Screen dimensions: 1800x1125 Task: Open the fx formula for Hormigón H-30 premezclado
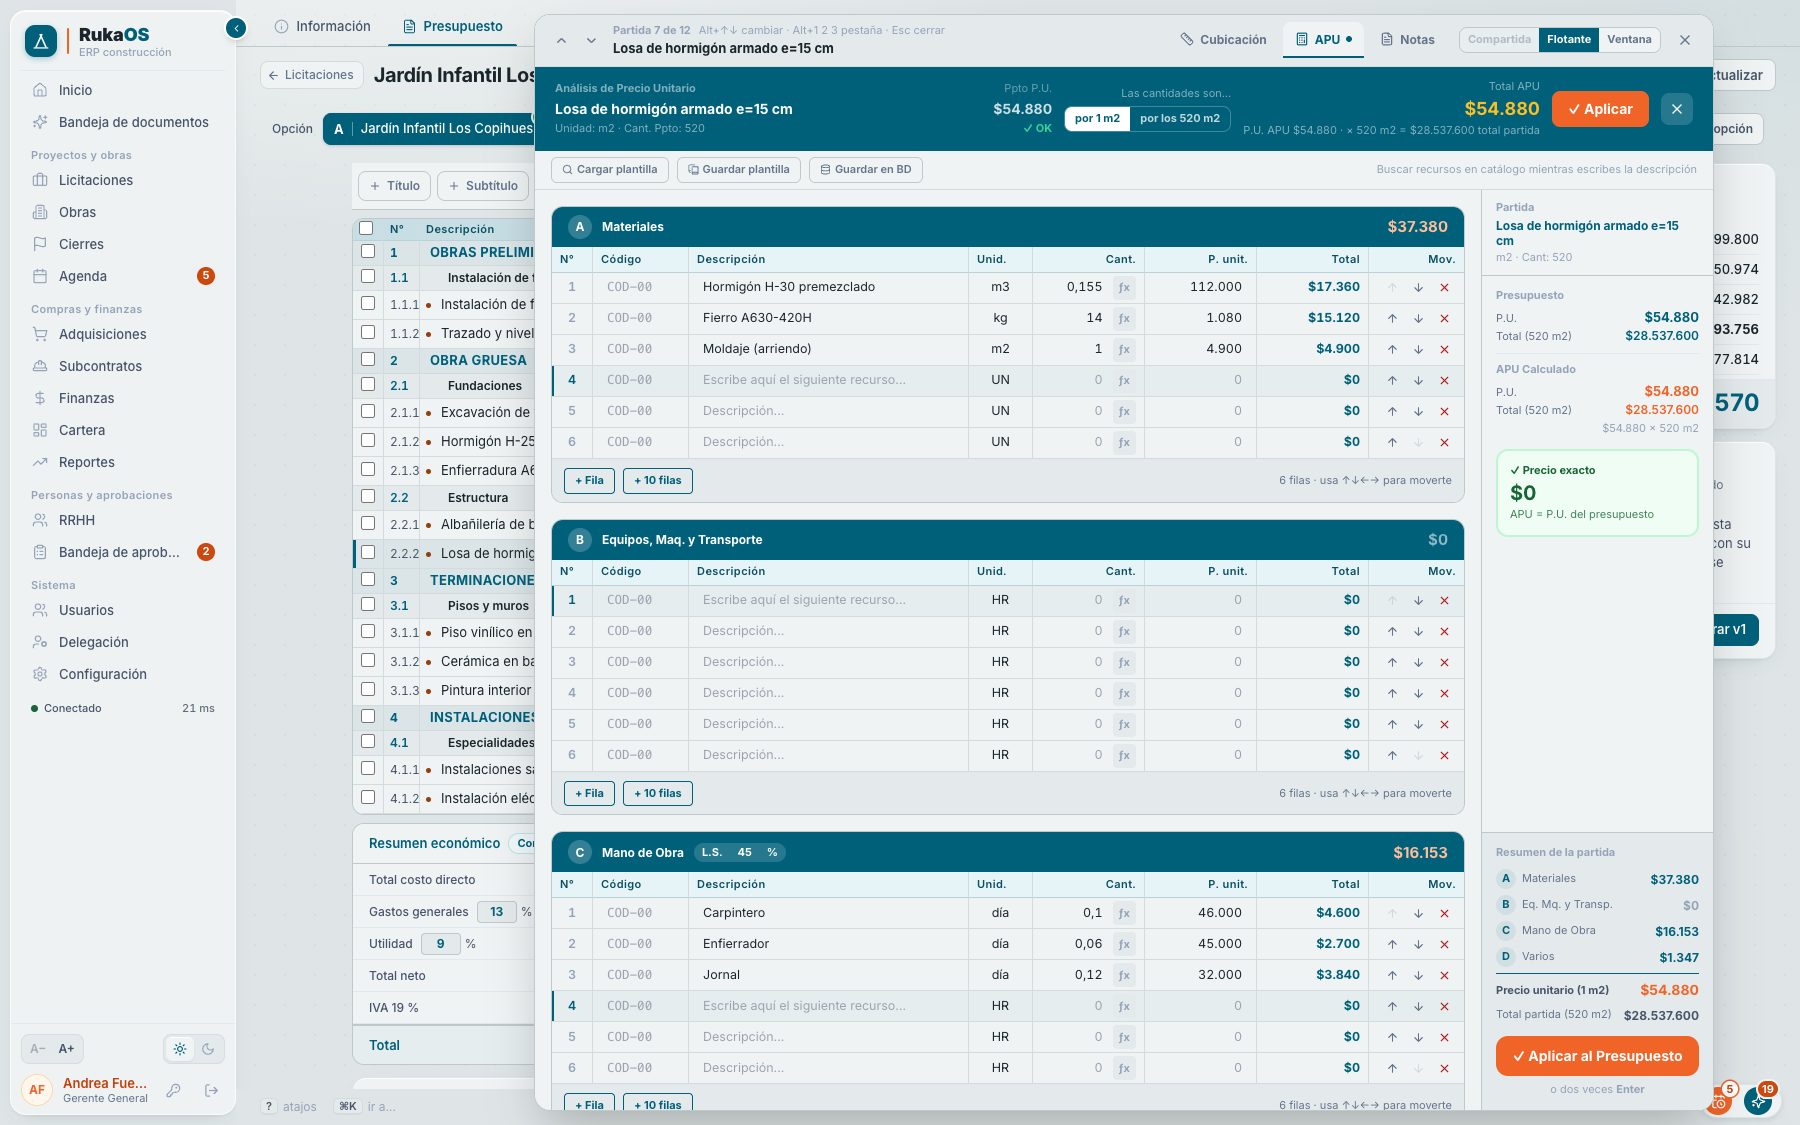coord(1124,287)
